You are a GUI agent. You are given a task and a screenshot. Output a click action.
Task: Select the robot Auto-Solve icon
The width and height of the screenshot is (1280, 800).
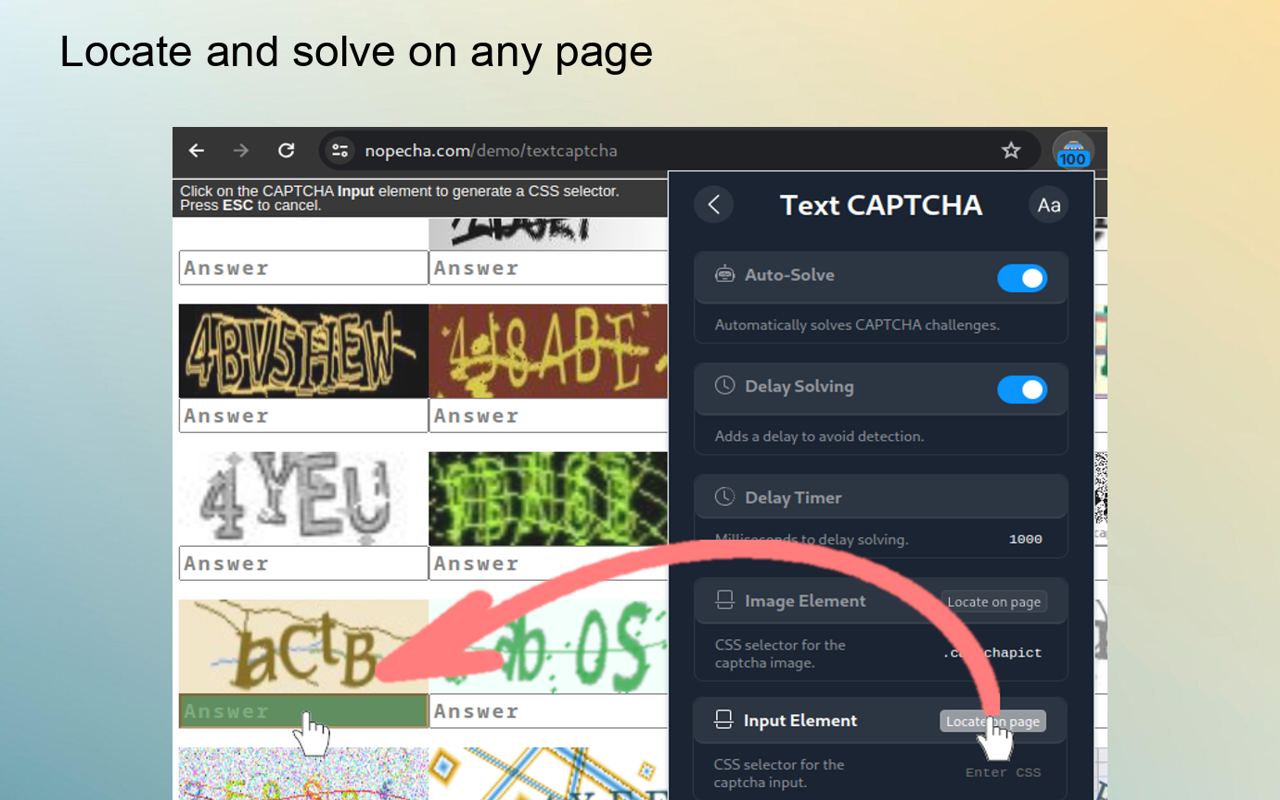724,275
